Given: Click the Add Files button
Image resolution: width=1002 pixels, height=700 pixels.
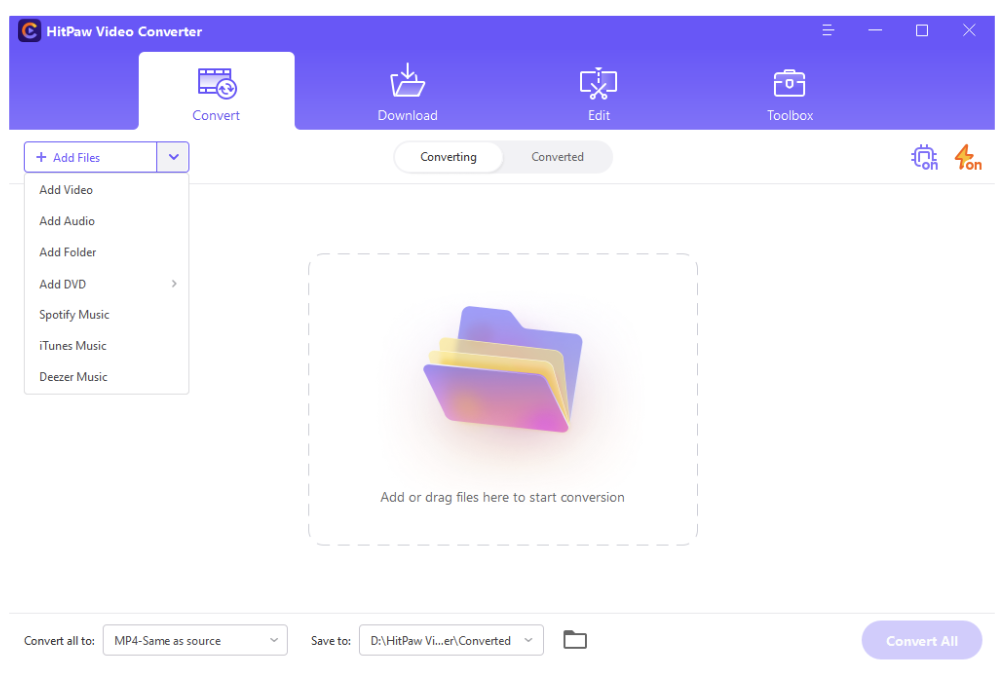Looking at the screenshot, I should pos(91,157).
